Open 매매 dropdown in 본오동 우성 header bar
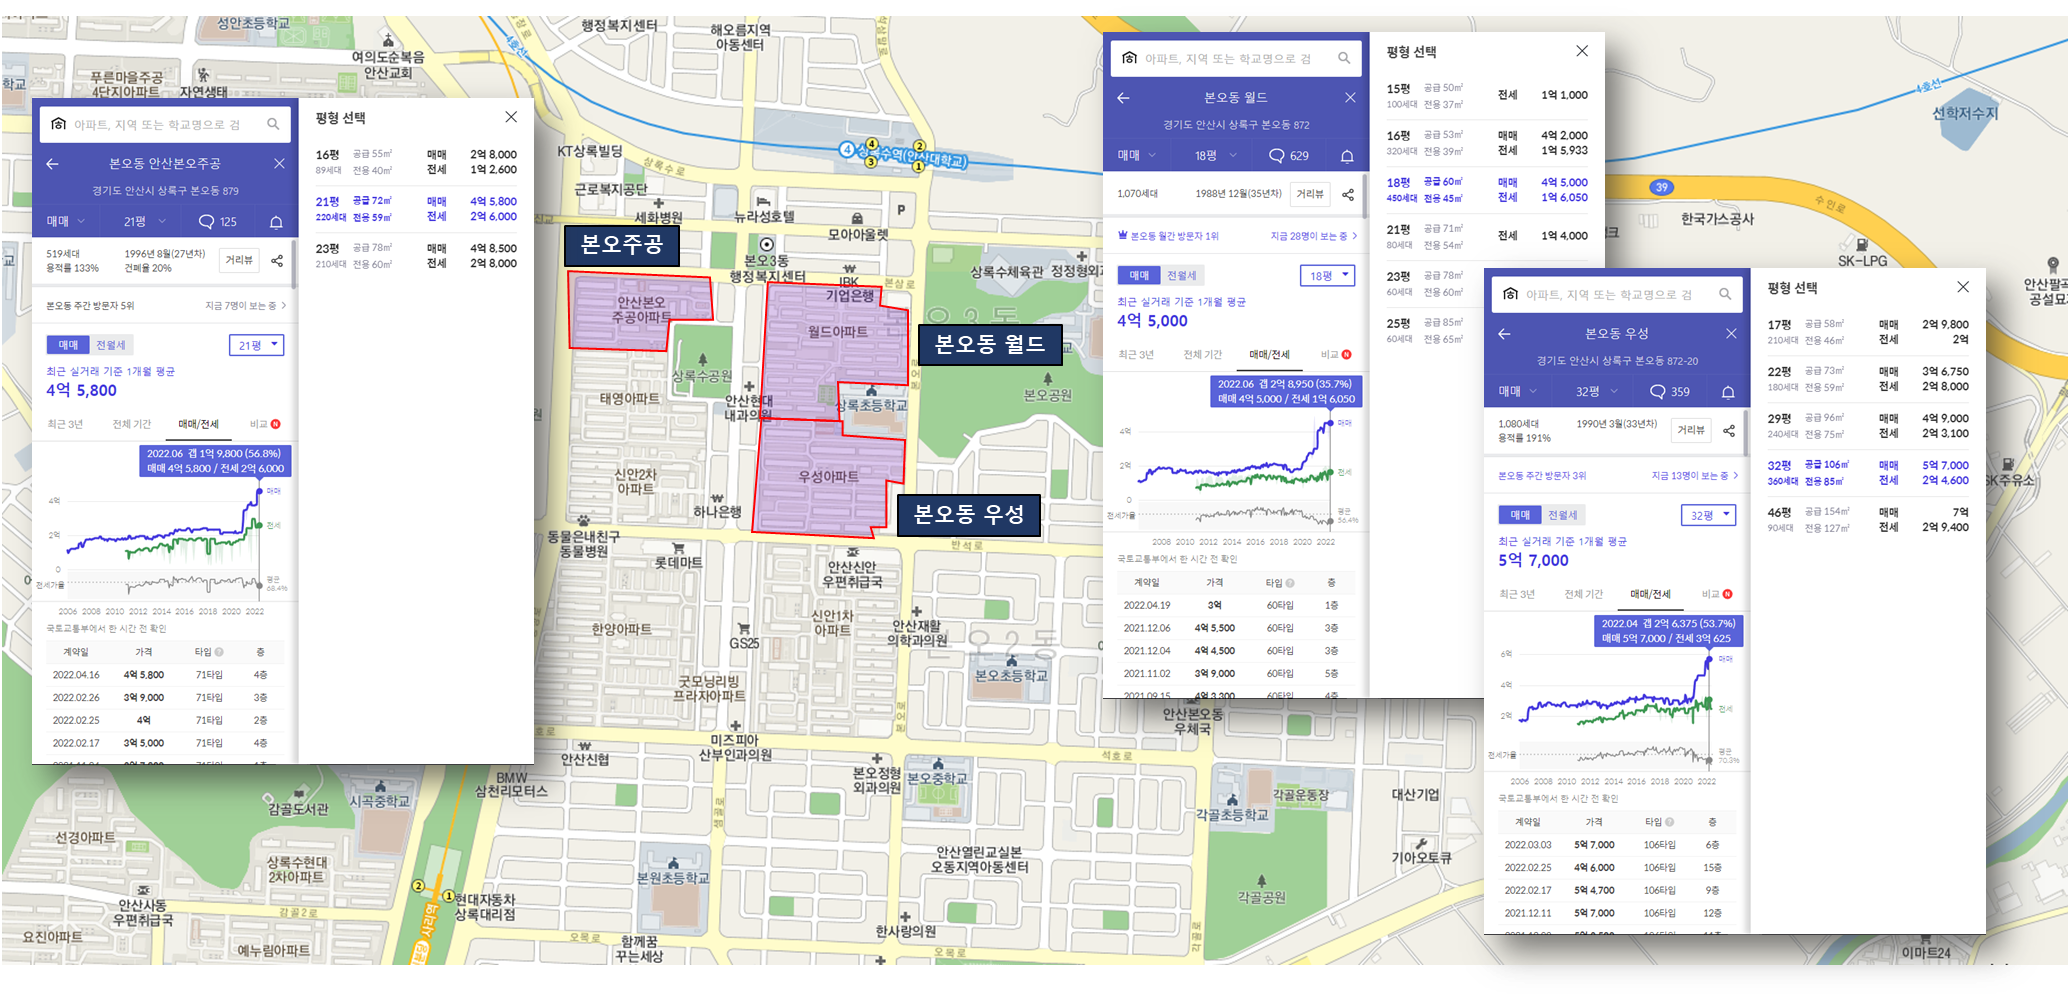This screenshot has height=1000, width=2068. click(1517, 391)
